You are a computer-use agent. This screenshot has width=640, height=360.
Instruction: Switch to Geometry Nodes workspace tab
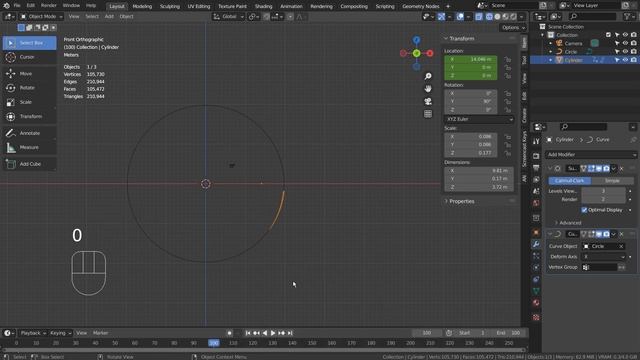coord(420,6)
